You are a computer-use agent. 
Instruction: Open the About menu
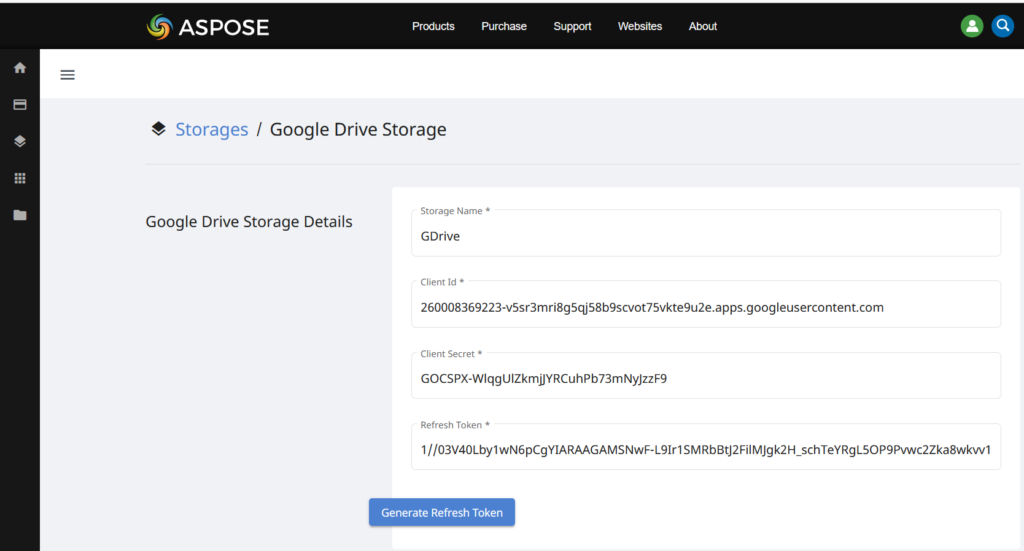coord(702,27)
